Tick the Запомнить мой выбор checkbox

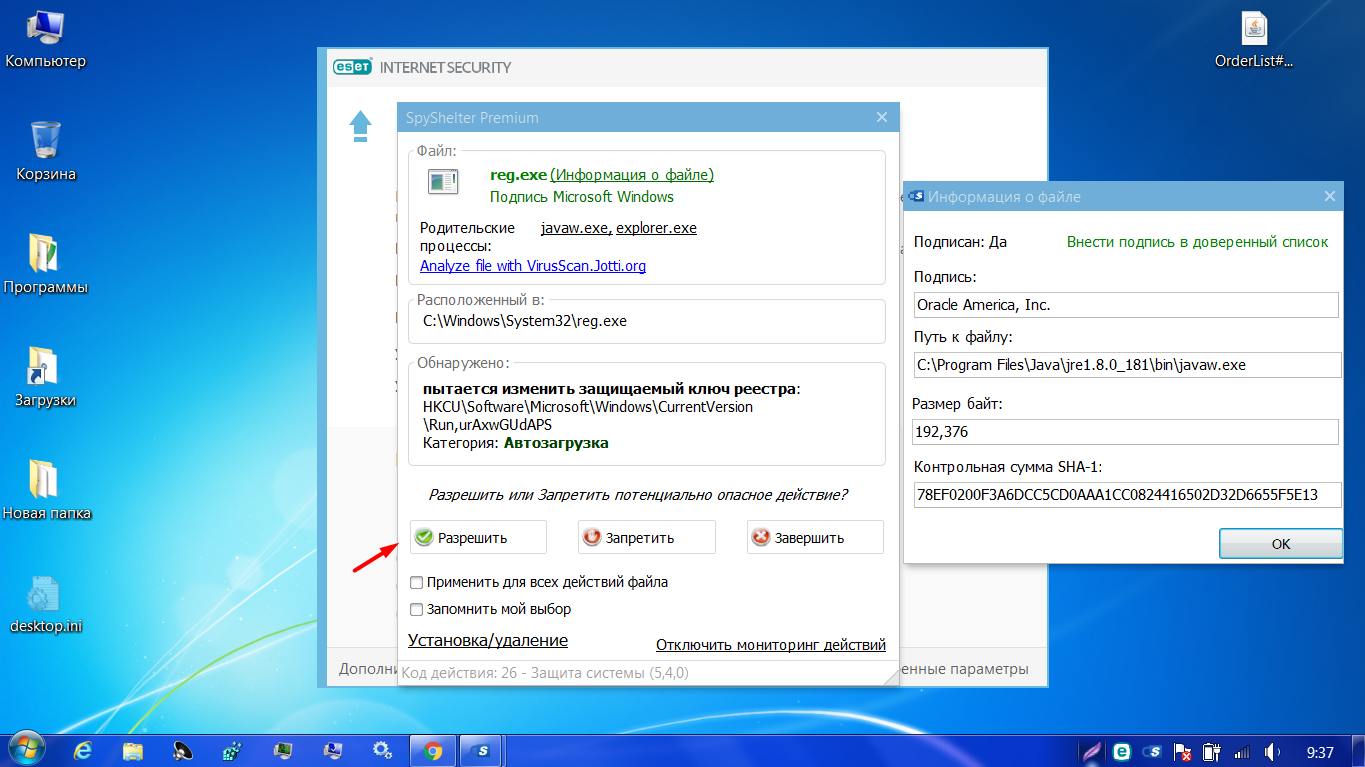coord(417,609)
